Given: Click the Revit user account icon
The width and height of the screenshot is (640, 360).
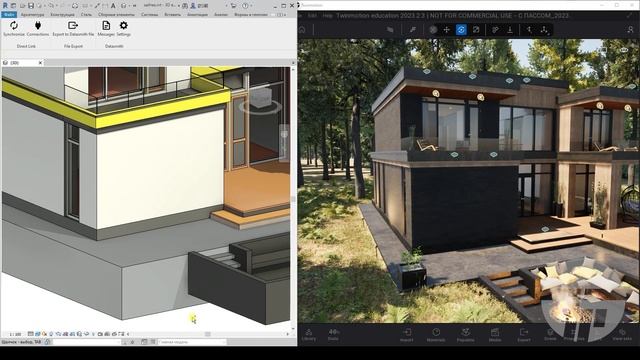Looking at the screenshot, I should [x=193, y=6].
